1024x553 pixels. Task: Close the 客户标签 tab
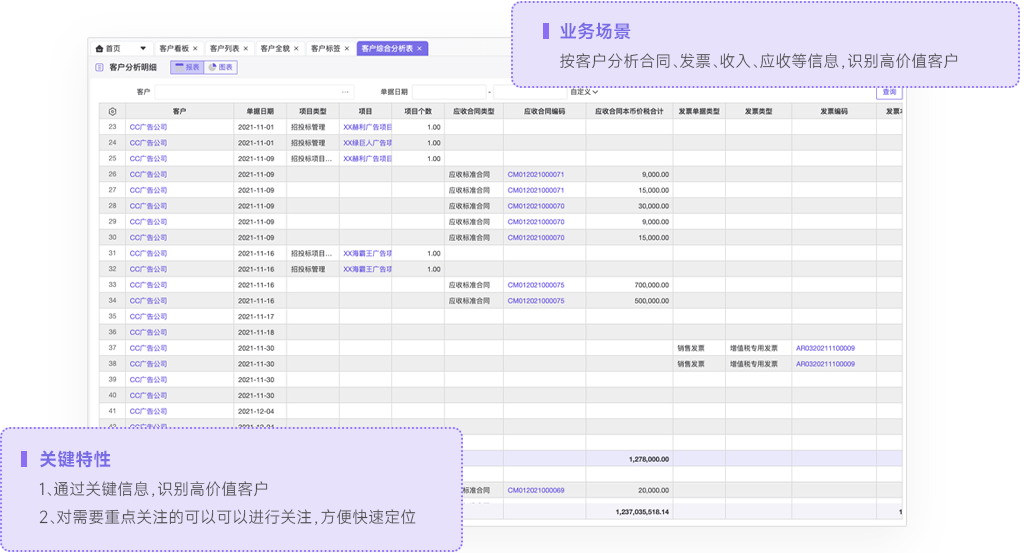click(x=347, y=48)
